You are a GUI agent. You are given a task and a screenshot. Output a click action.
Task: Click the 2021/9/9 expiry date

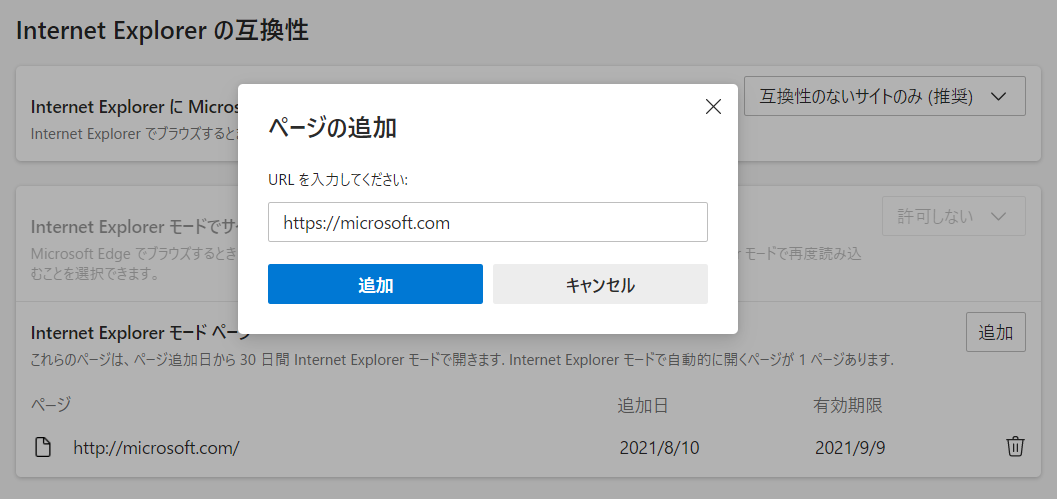point(849,448)
